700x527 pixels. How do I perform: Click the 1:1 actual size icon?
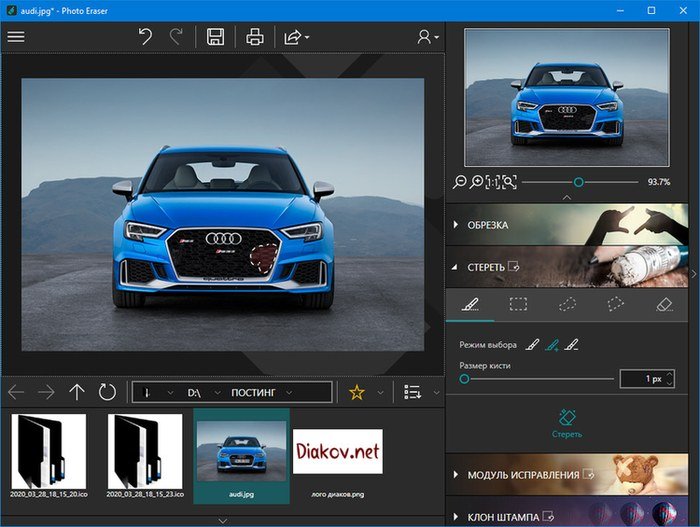(492, 182)
